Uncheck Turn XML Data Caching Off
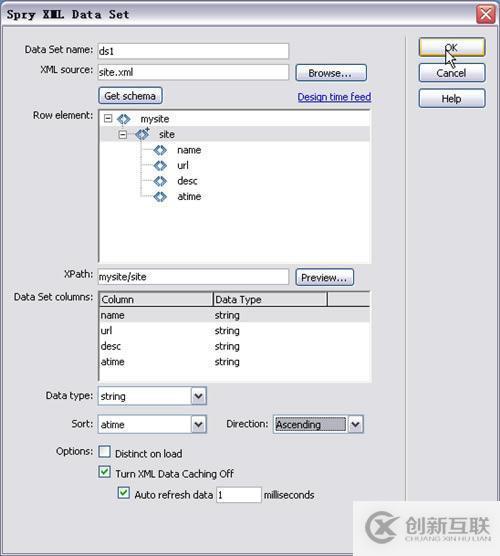 pyautogui.click(x=104, y=472)
